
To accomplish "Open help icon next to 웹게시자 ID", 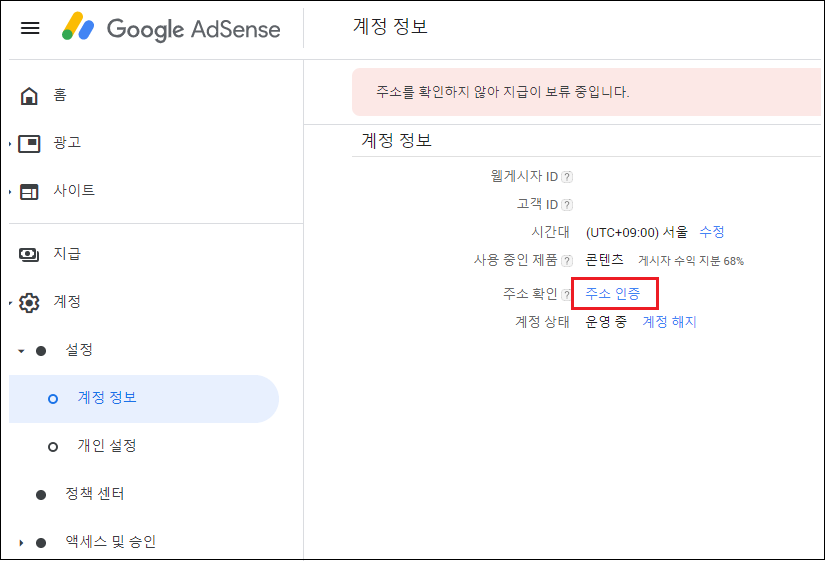I will tap(567, 177).
